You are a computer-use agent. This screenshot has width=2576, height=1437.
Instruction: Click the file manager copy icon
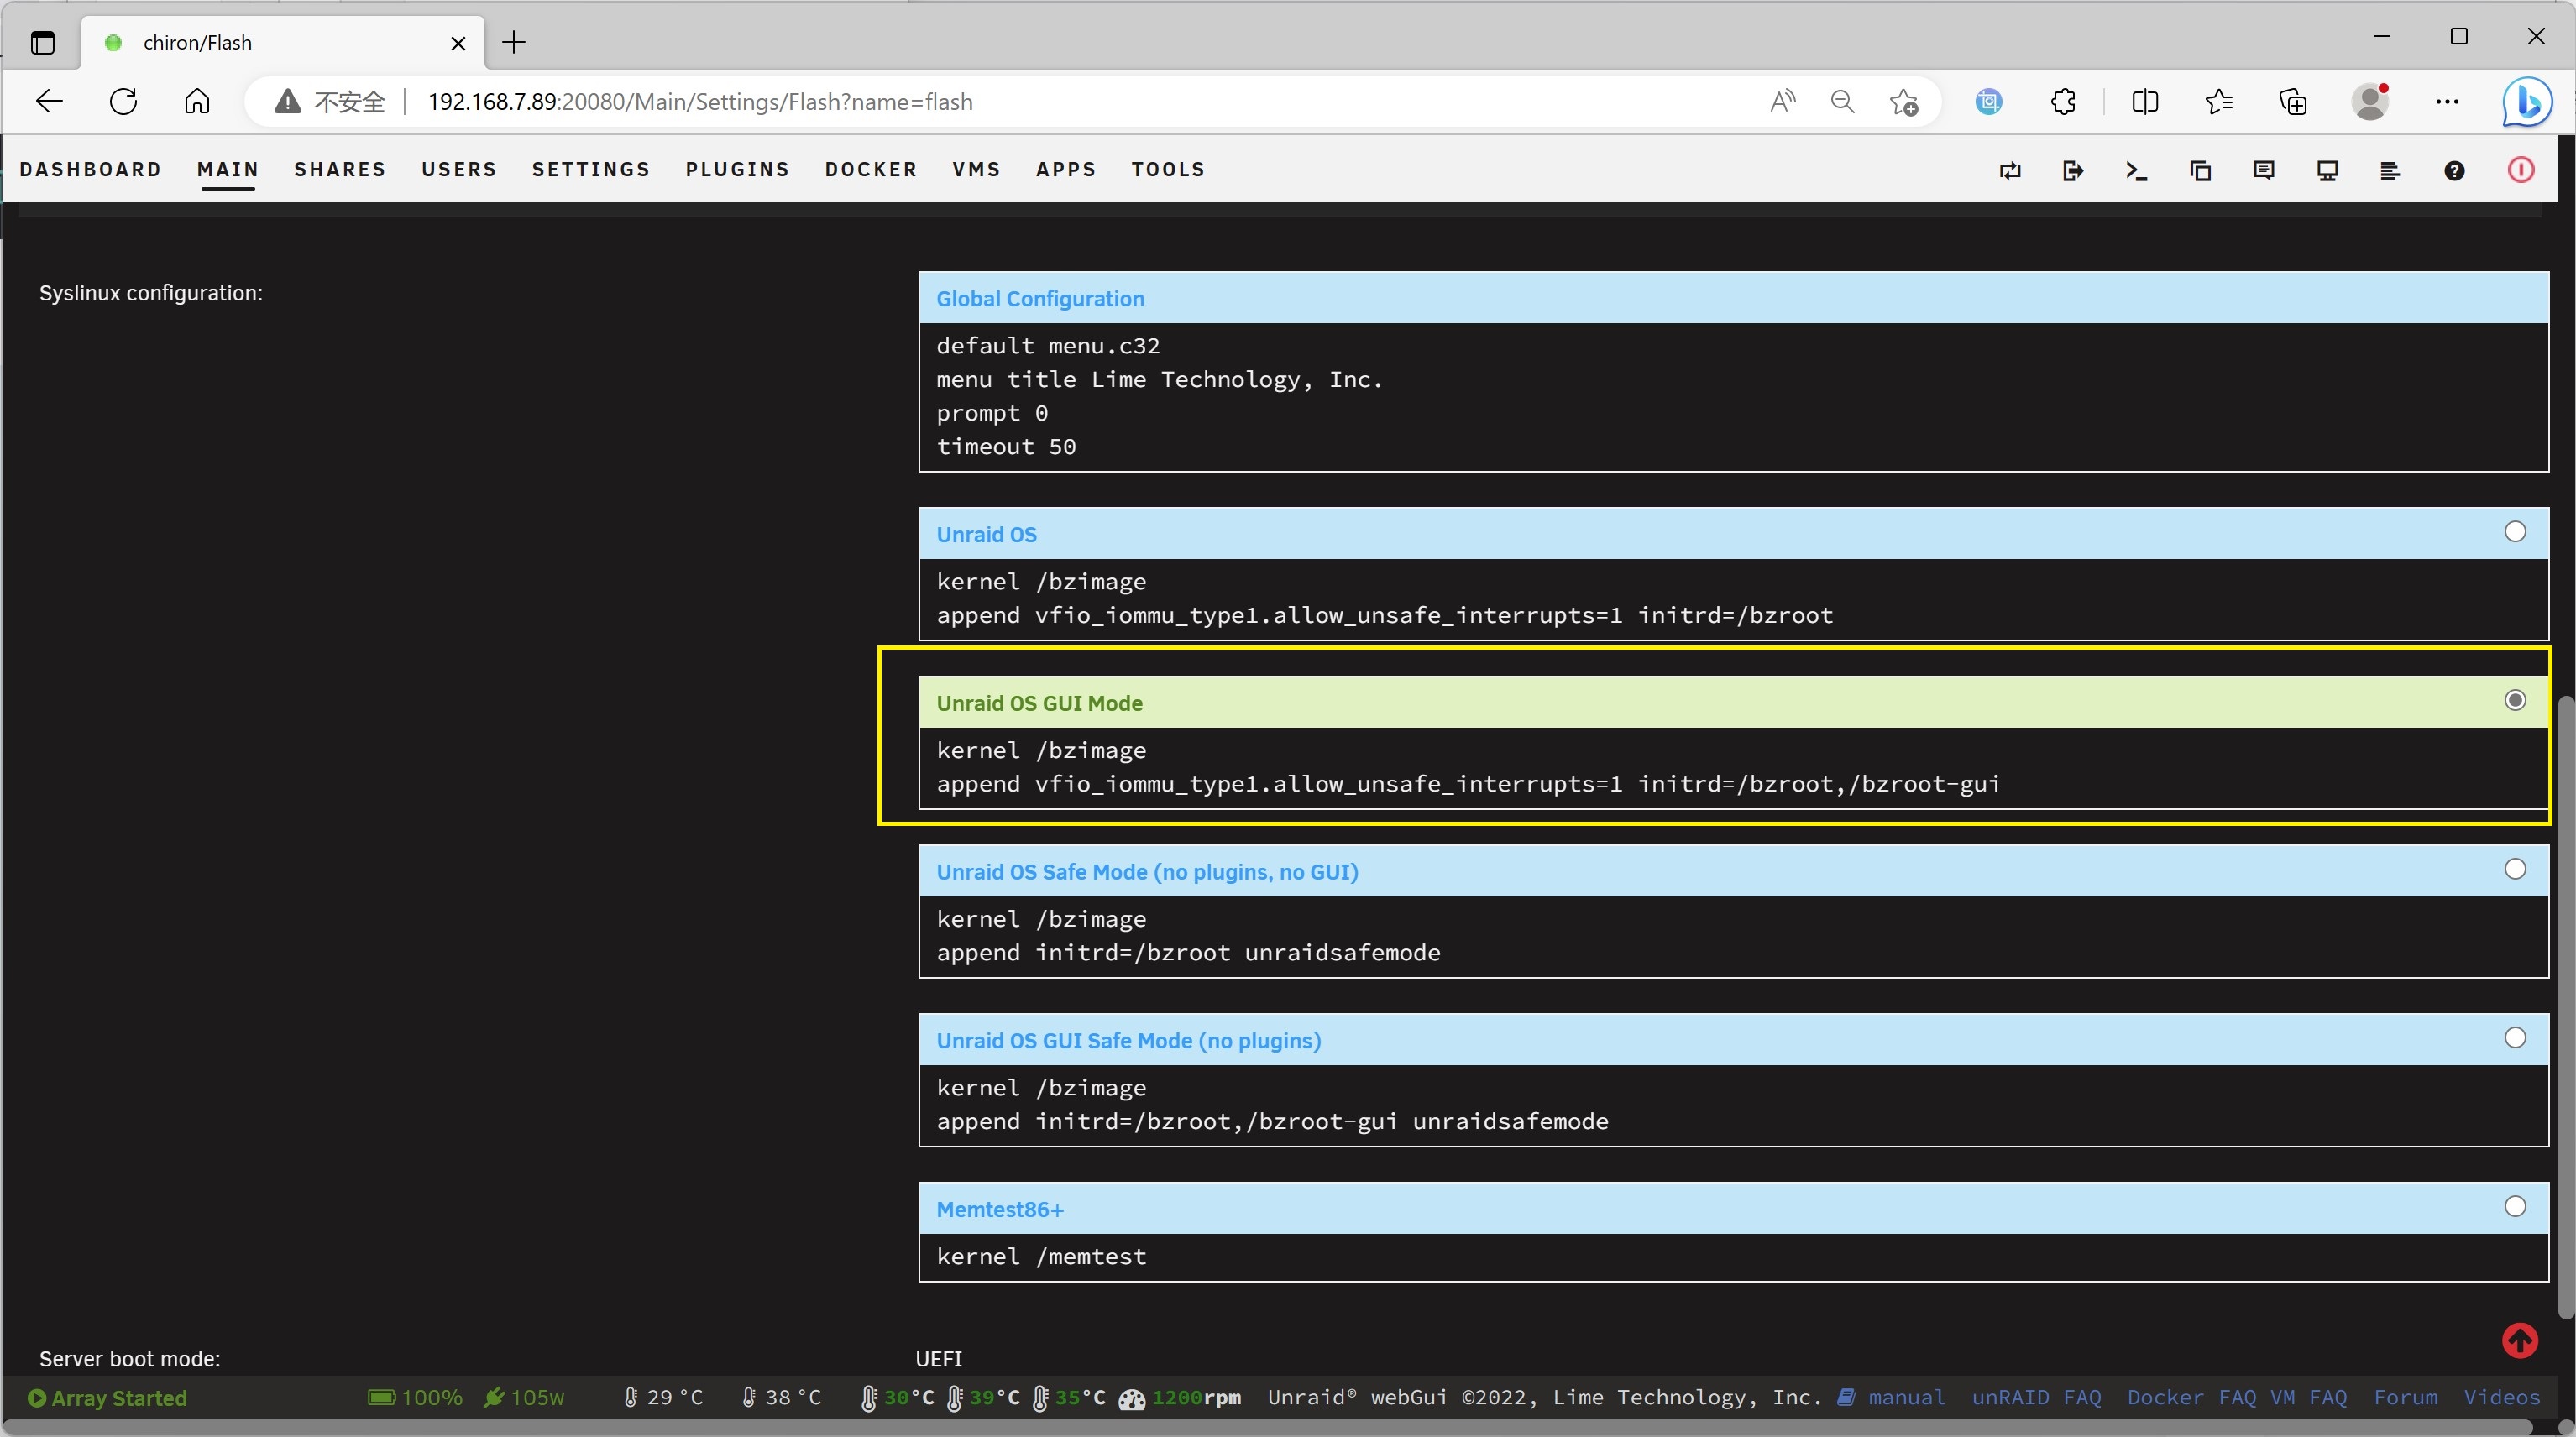[x=2200, y=171]
